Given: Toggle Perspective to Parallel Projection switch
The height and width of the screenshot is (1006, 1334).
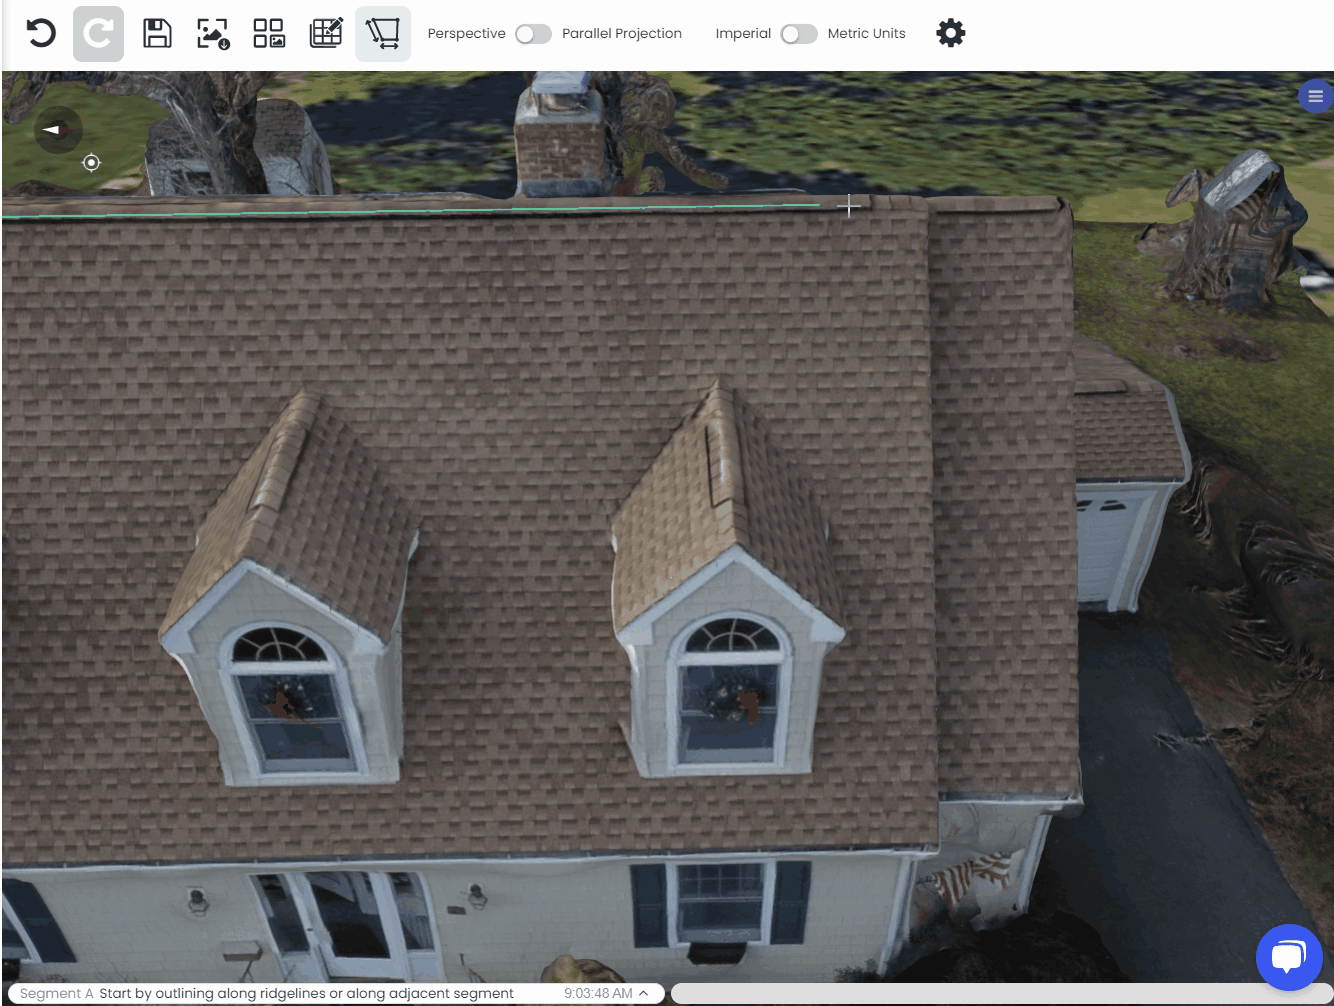Looking at the screenshot, I should [533, 34].
